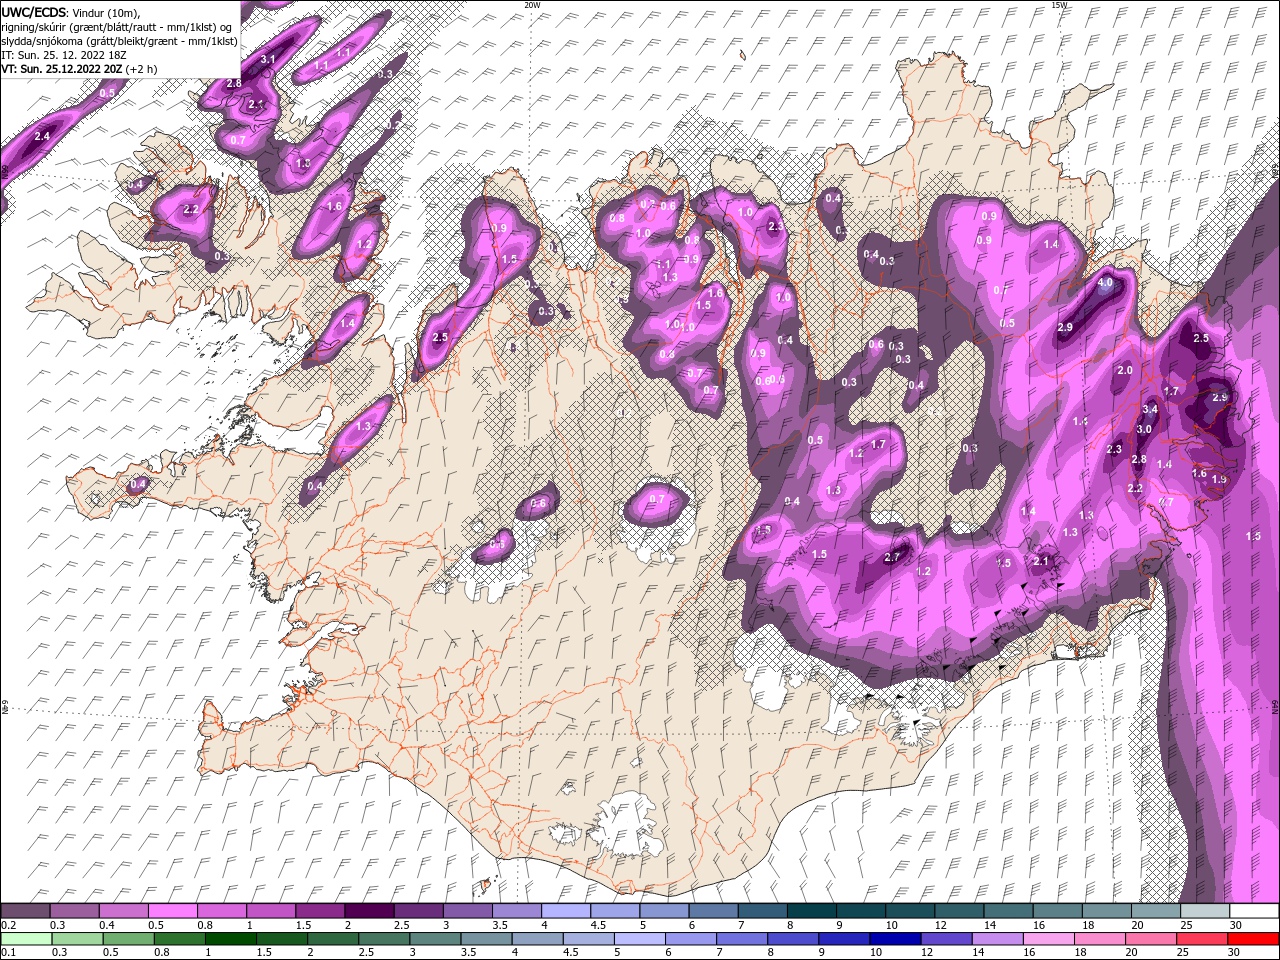Viewport: 1280px width, 960px height.
Task: Click the '2.0' snowfall value on map
Action: [x=1124, y=370]
